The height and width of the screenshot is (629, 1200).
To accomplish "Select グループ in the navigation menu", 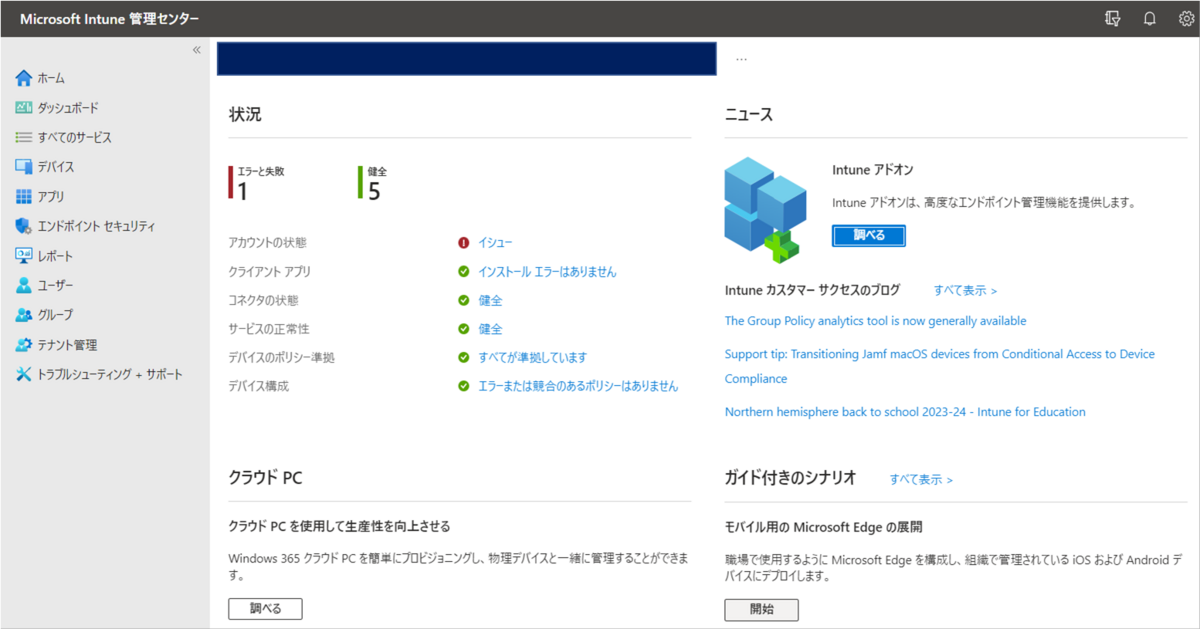I will (x=55, y=315).
